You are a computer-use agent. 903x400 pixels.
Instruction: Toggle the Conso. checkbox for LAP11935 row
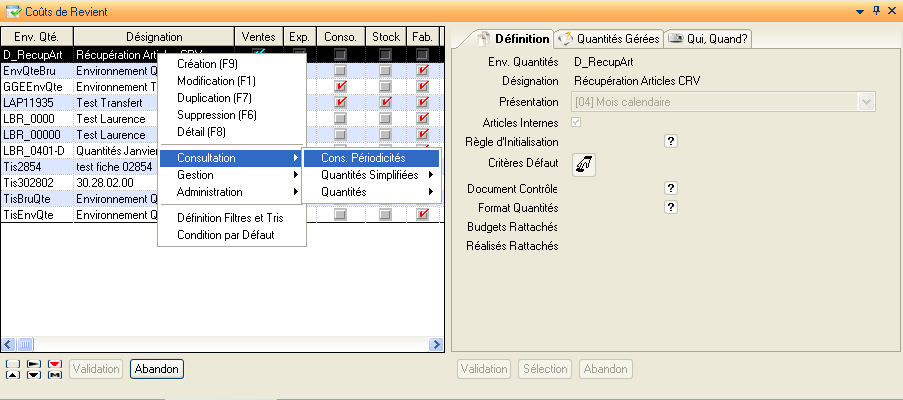coord(341,103)
